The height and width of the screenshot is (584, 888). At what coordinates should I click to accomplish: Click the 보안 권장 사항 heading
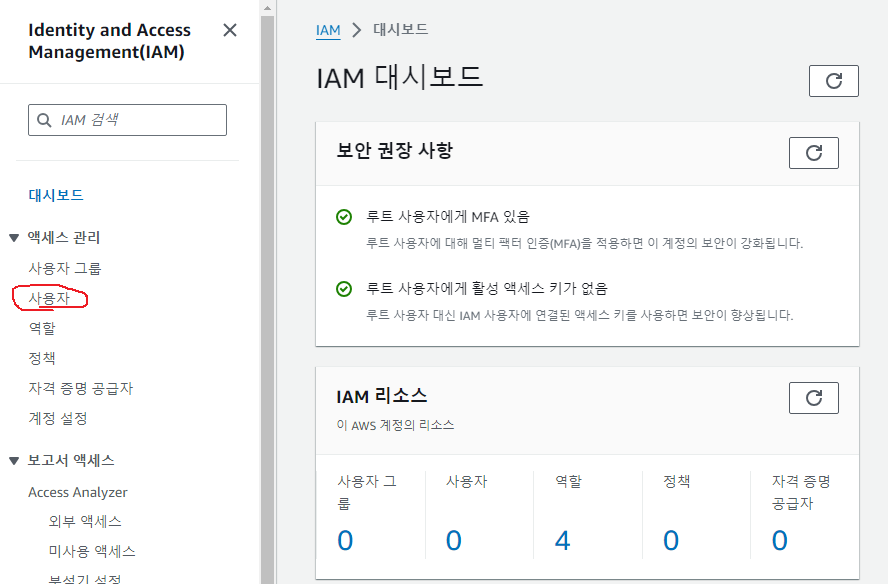(395, 151)
